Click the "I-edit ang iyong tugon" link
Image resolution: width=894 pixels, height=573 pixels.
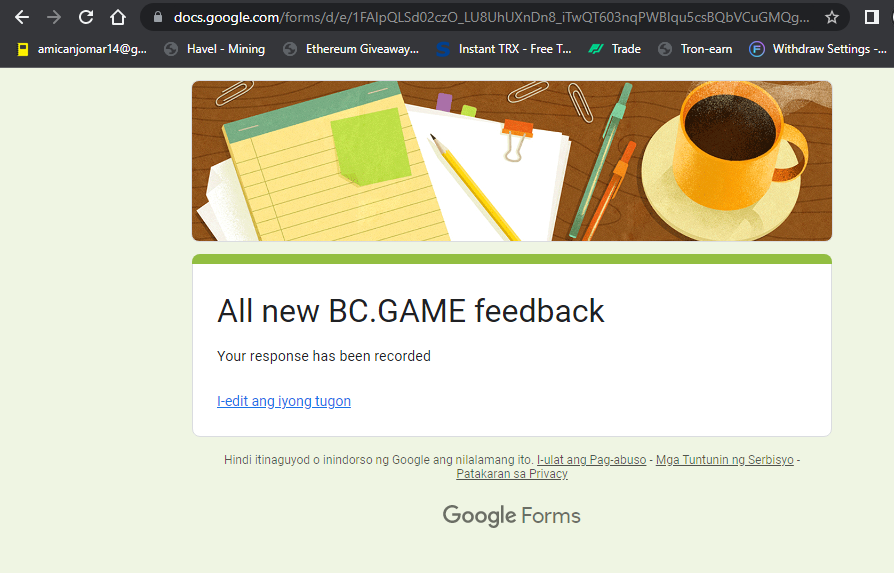284,401
